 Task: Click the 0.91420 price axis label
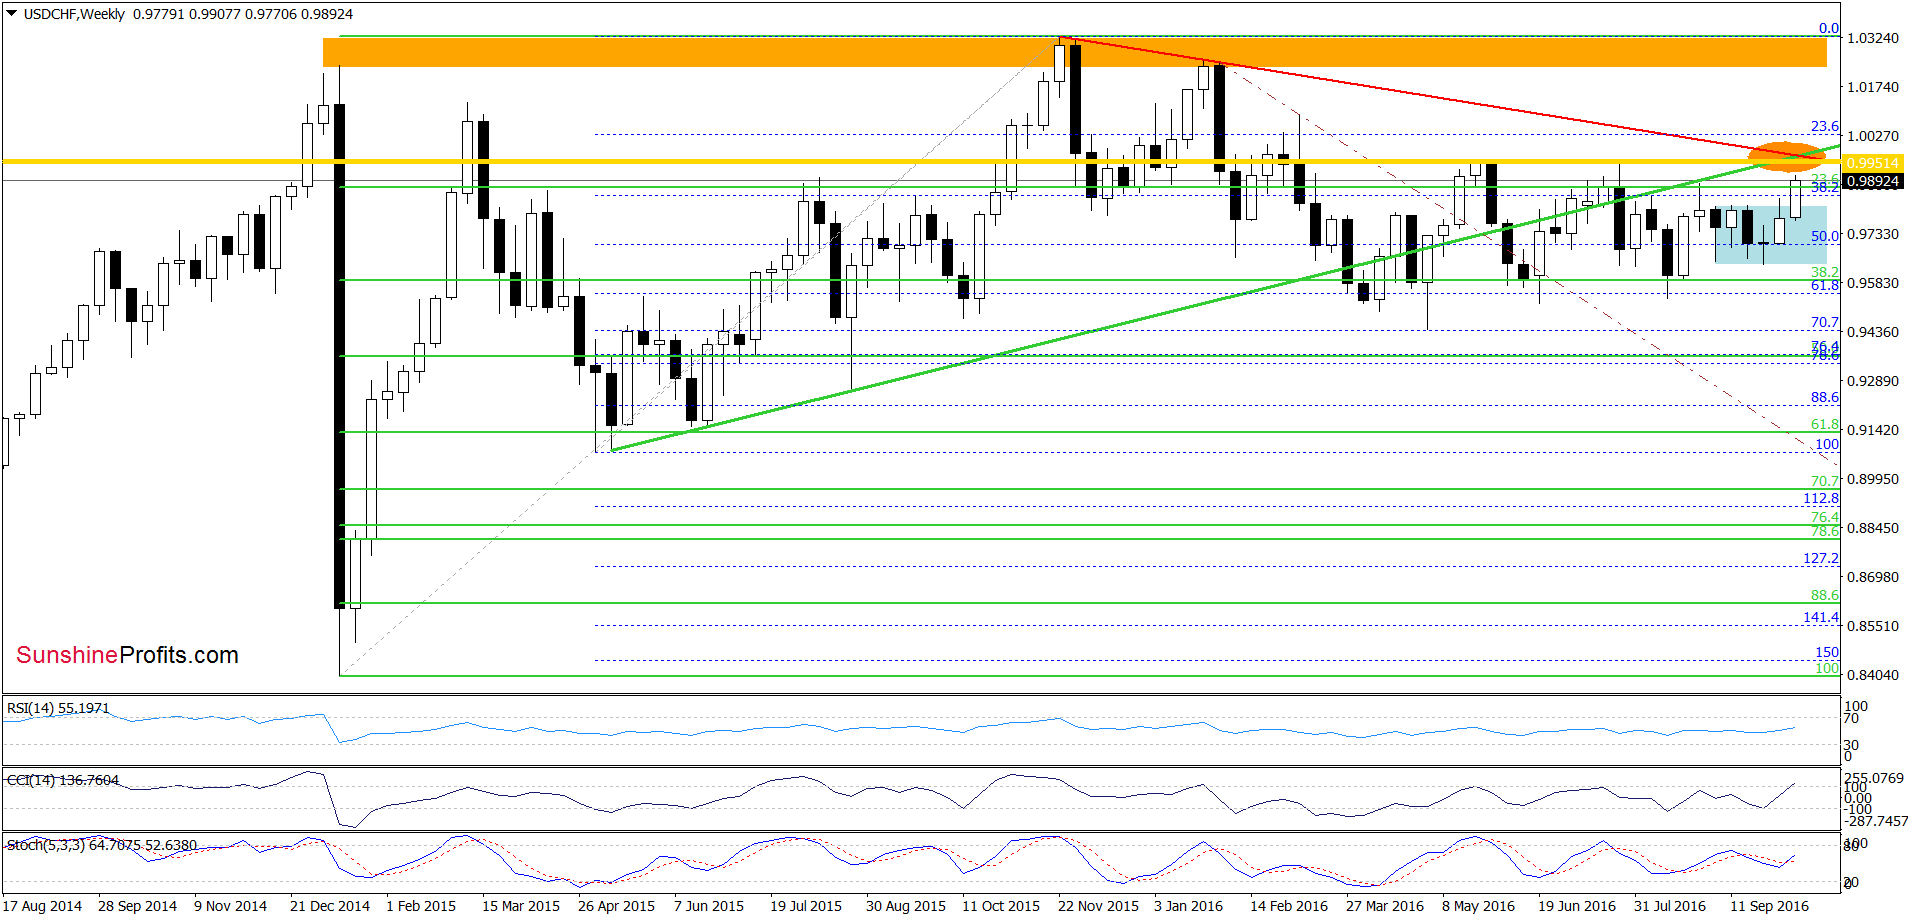pyautogui.click(x=1873, y=430)
